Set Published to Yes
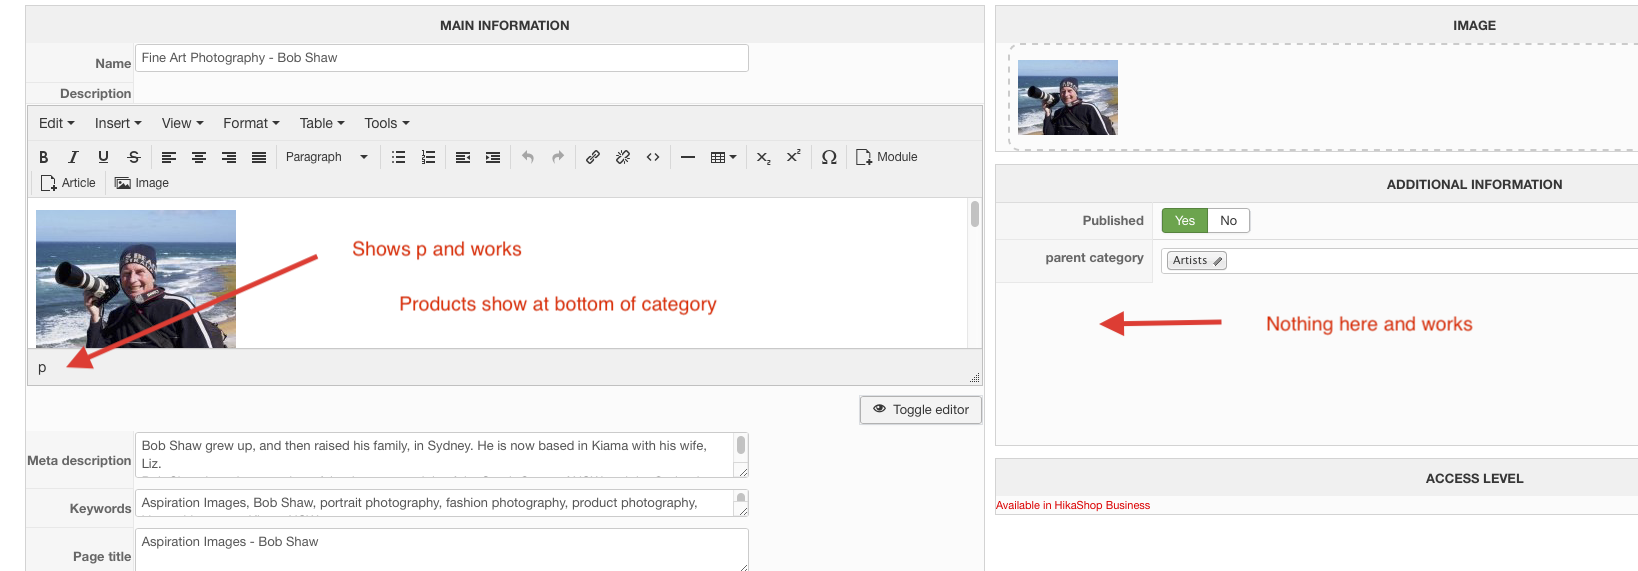The height and width of the screenshot is (571, 1638). (x=1184, y=221)
